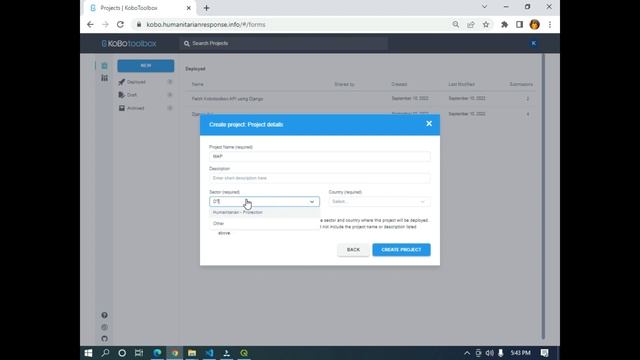640x360 pixels.
Task: Go back with the browser back arrow
Action: [x=90, y=24]
